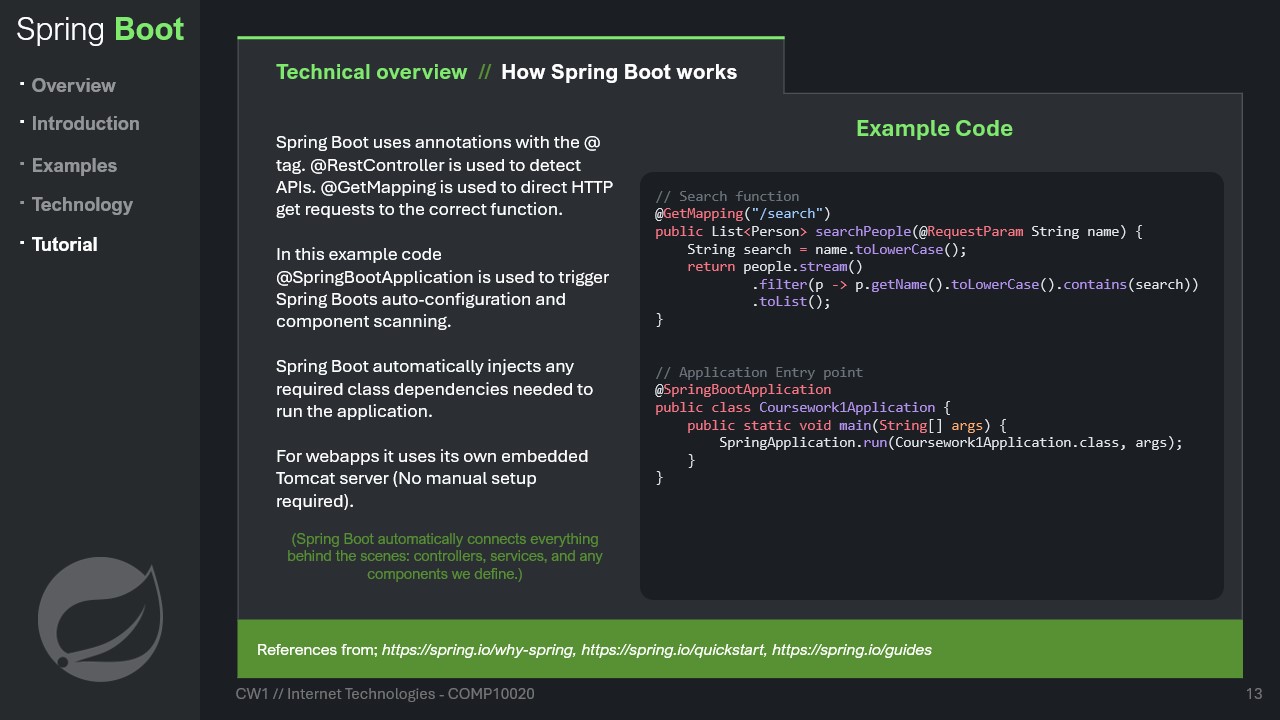Click the How Spring Boot works title

618,72
